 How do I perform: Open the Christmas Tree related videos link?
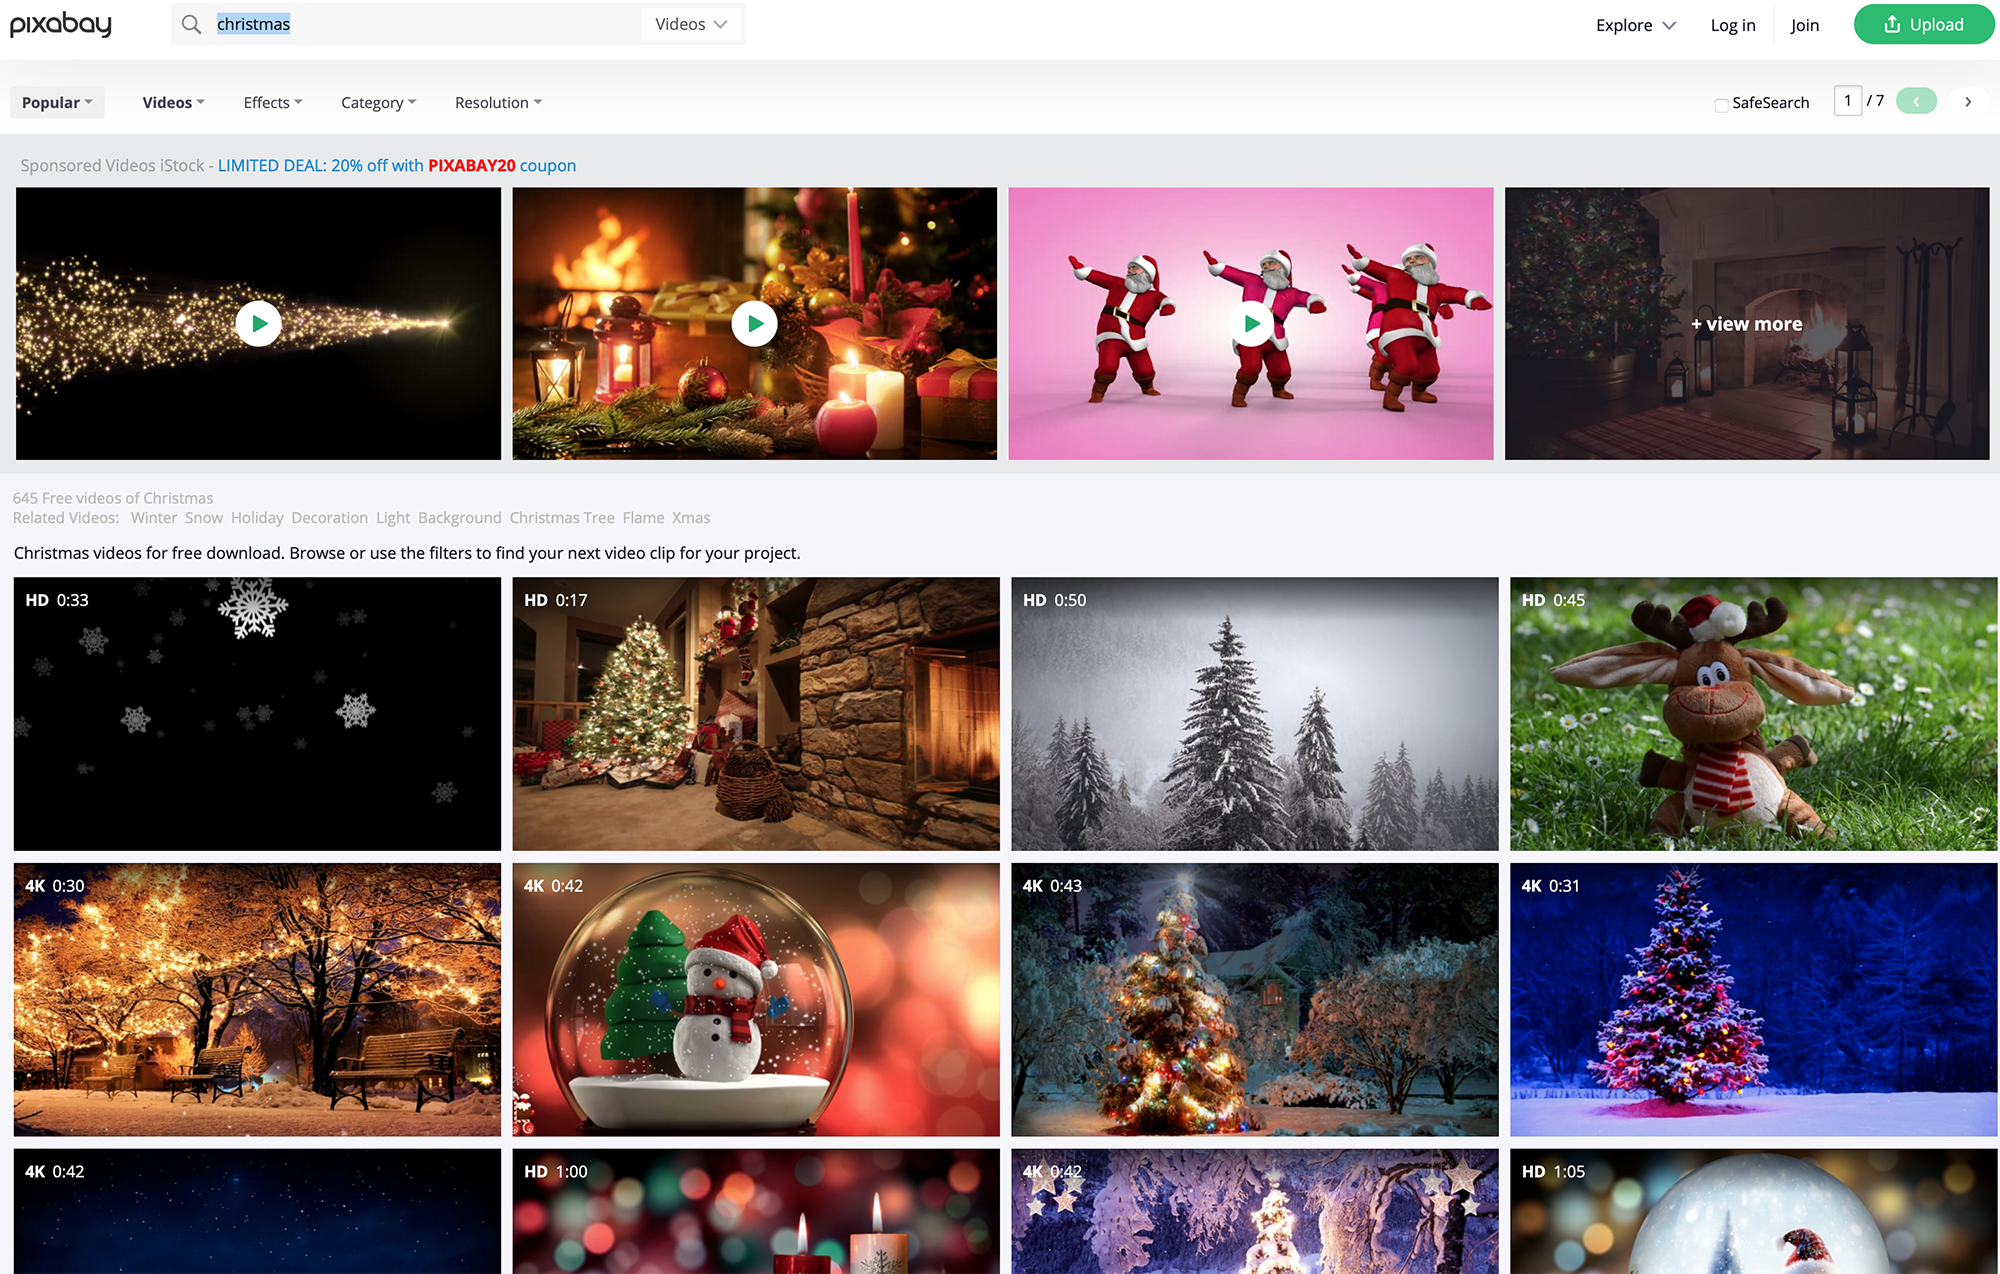point(562,518)
